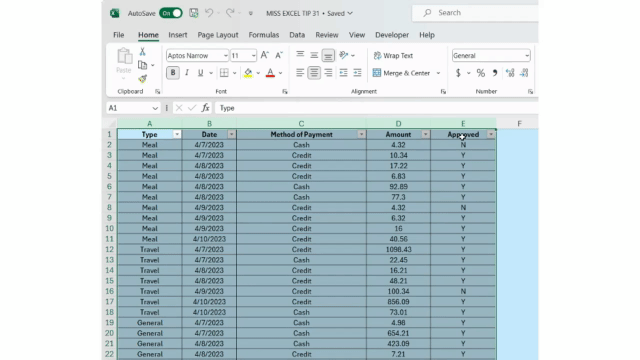Open Borders dropdown arrow
640x360 pixels.
[235, 73]
